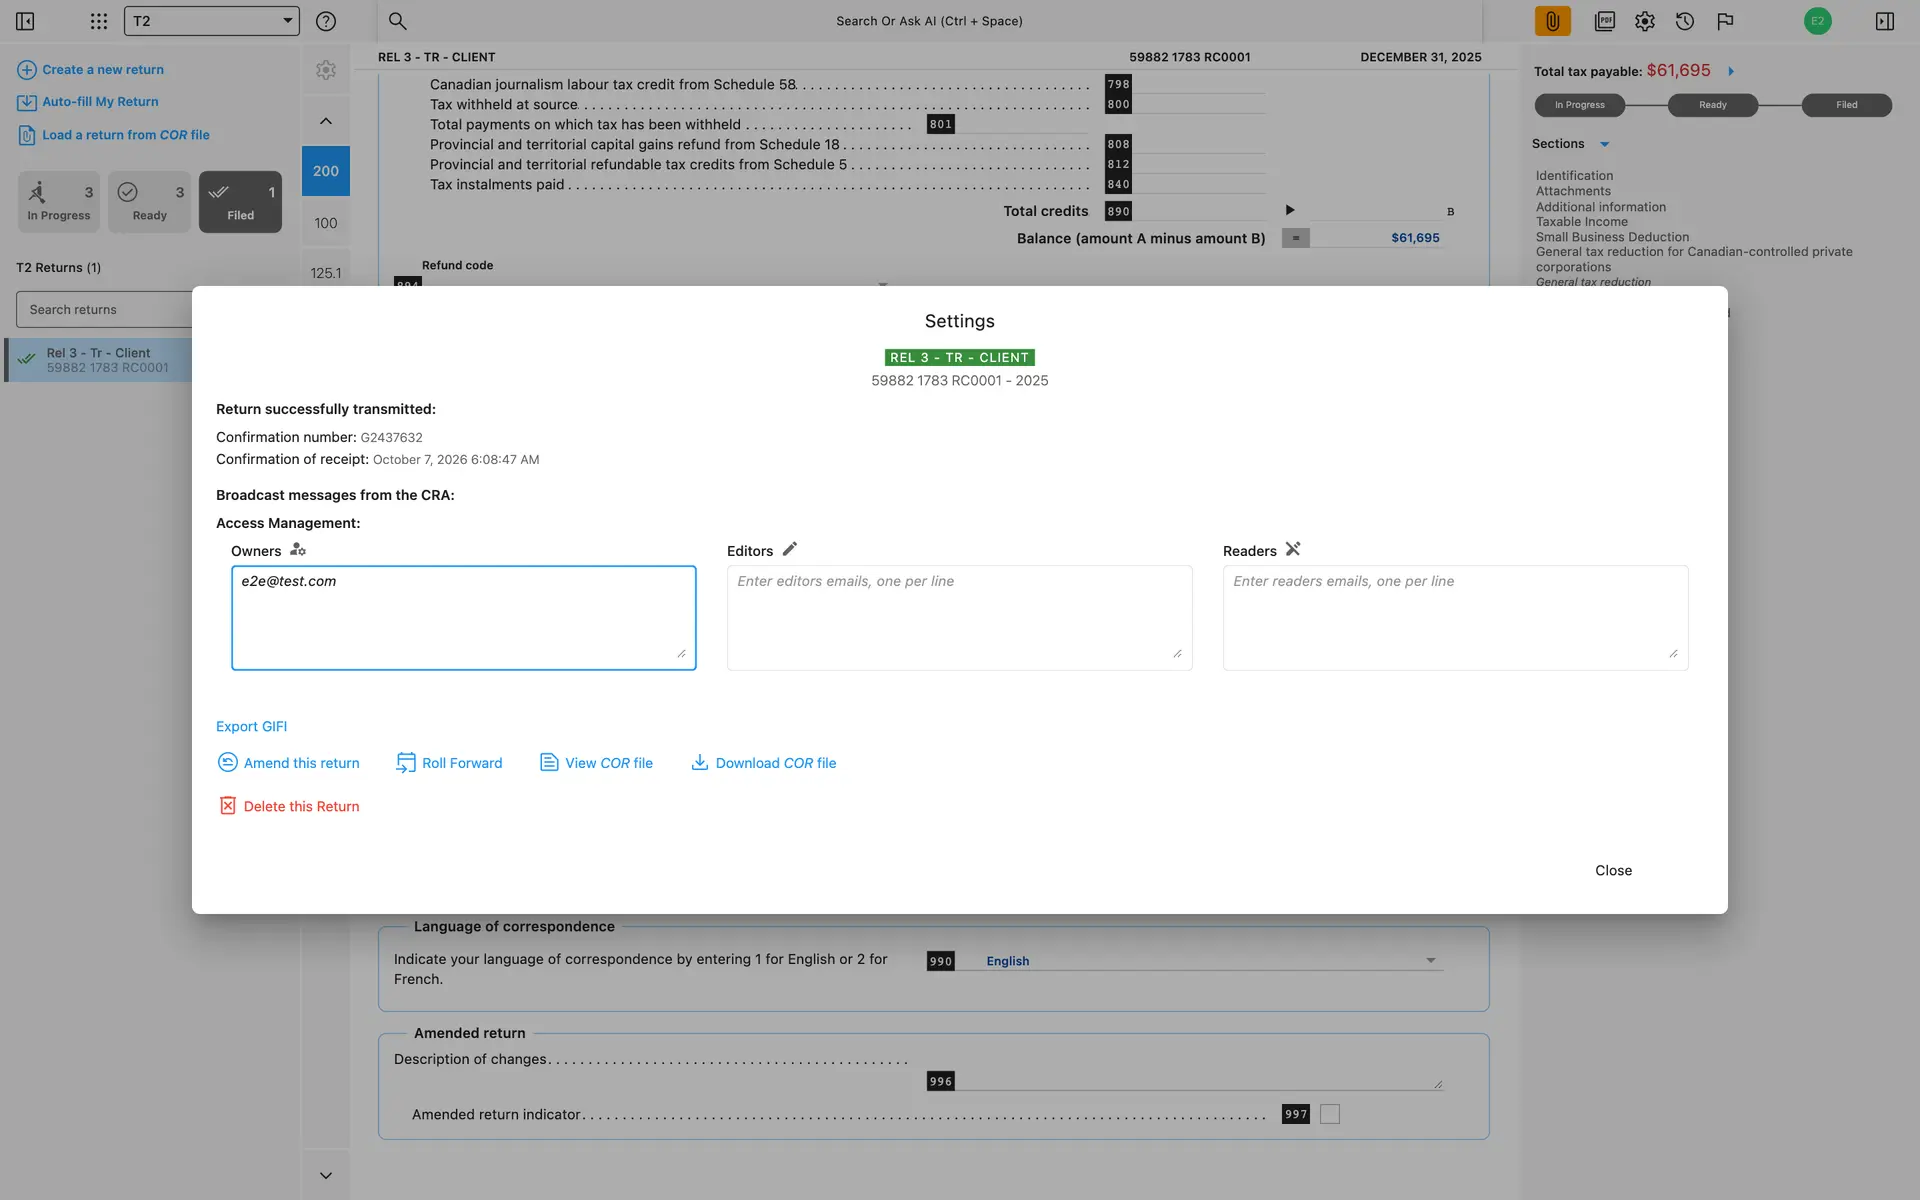Select the Rel 3 - Tr - Client return
Screen dimensions: 1920x1200
(100, 360)
